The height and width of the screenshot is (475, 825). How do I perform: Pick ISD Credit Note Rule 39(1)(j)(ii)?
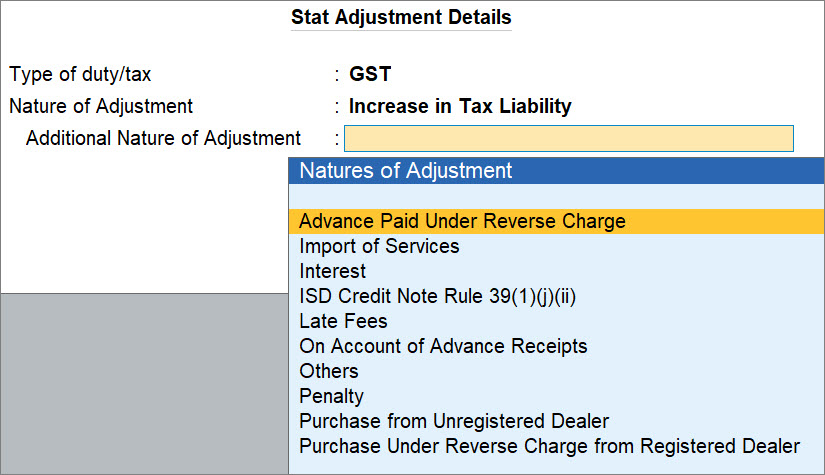click(x=556, y=296)
